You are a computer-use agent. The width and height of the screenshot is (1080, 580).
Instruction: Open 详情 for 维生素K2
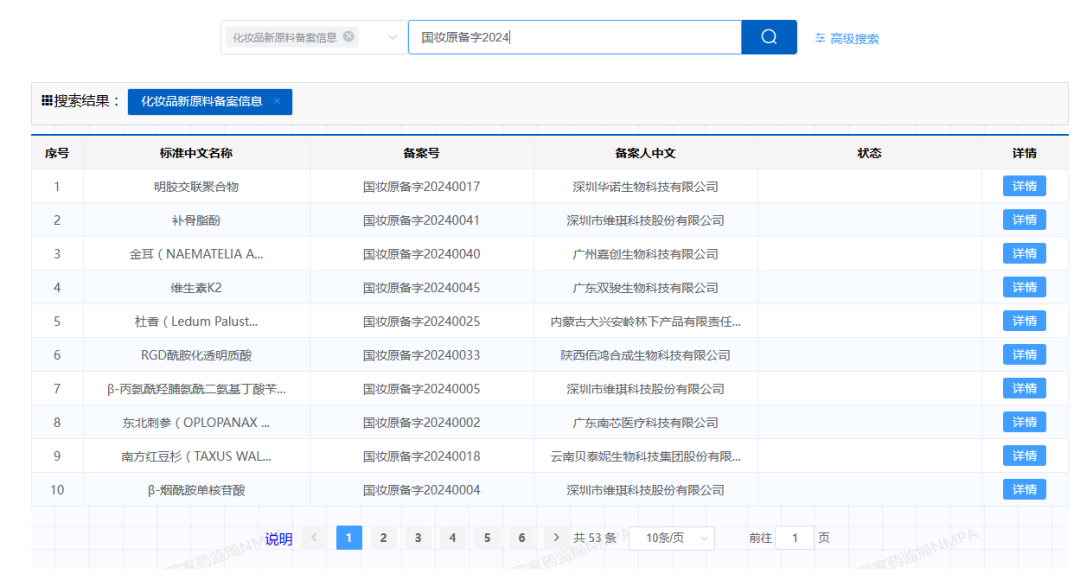[1024, 287]
